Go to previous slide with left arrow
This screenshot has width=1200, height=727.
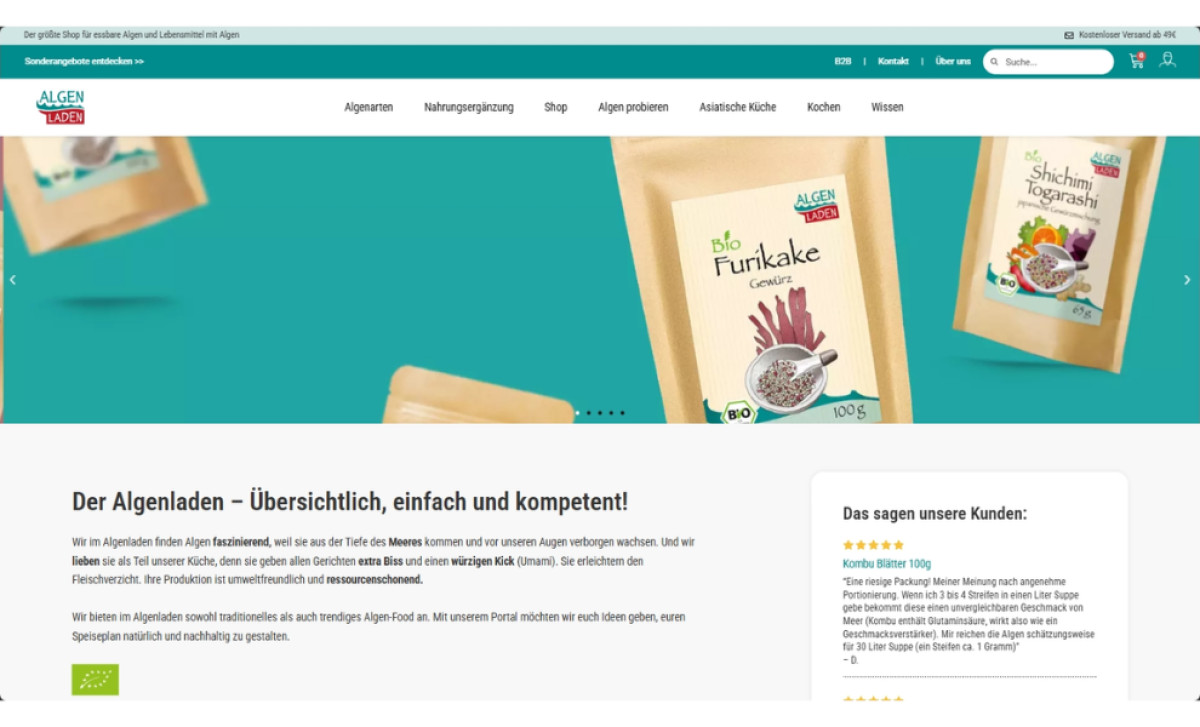[x=12, y=280]
